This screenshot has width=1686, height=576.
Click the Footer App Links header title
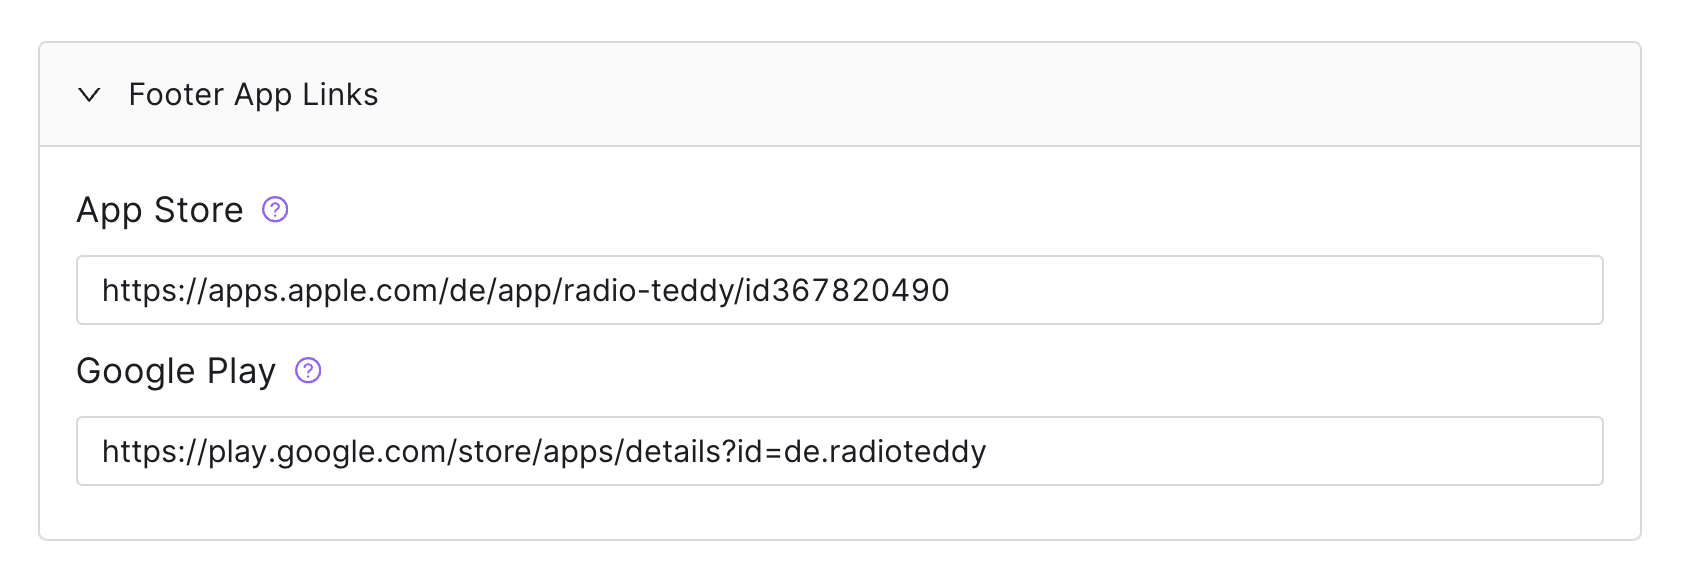coord(253,95)
